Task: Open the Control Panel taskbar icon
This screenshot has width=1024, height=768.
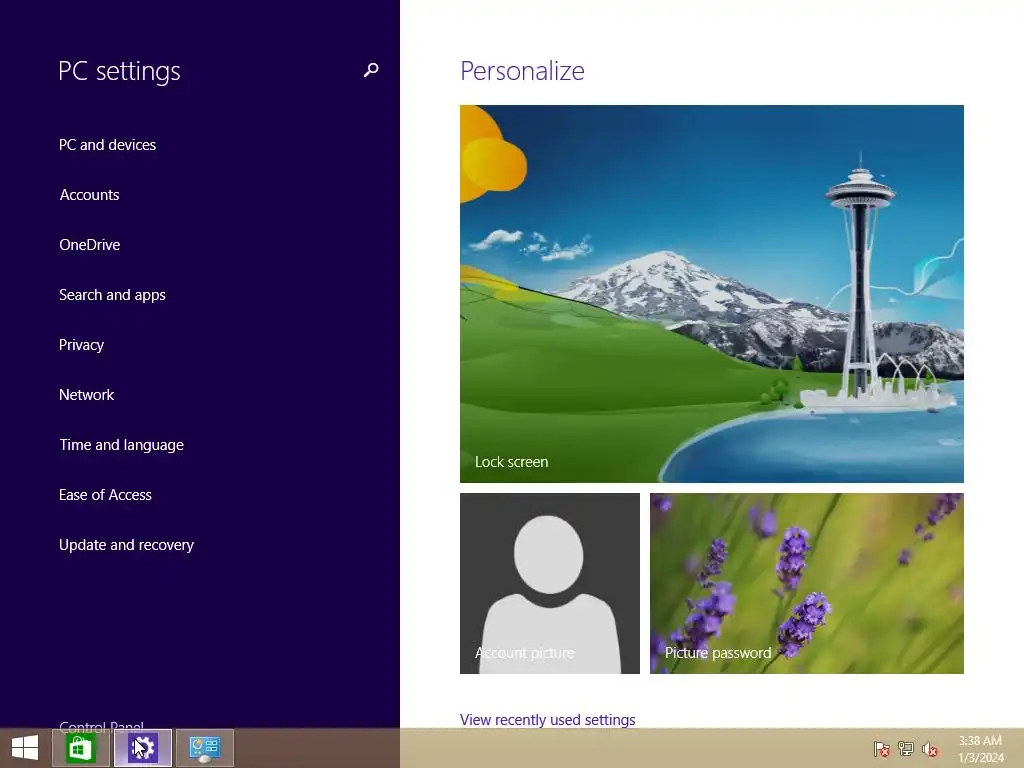Action: (x=204, y=748)
